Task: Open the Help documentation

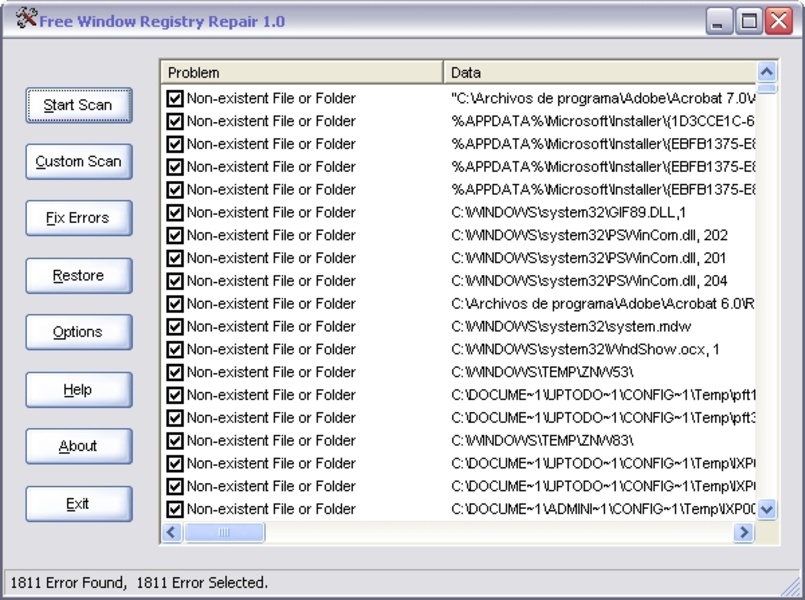Action: pyautogui.click(x=78, y=389)
